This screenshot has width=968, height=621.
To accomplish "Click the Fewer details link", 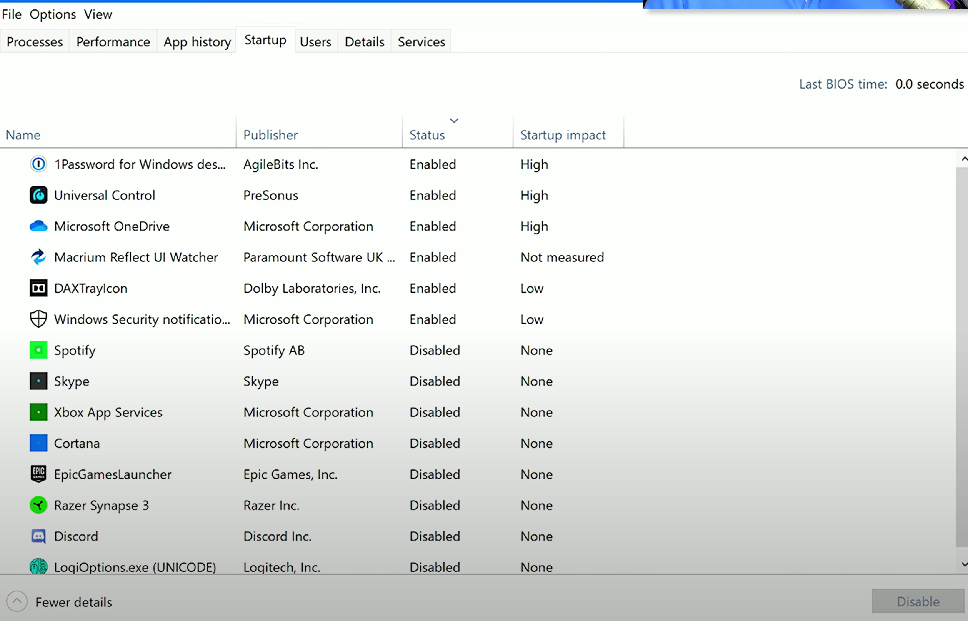I will pos(74,602).
